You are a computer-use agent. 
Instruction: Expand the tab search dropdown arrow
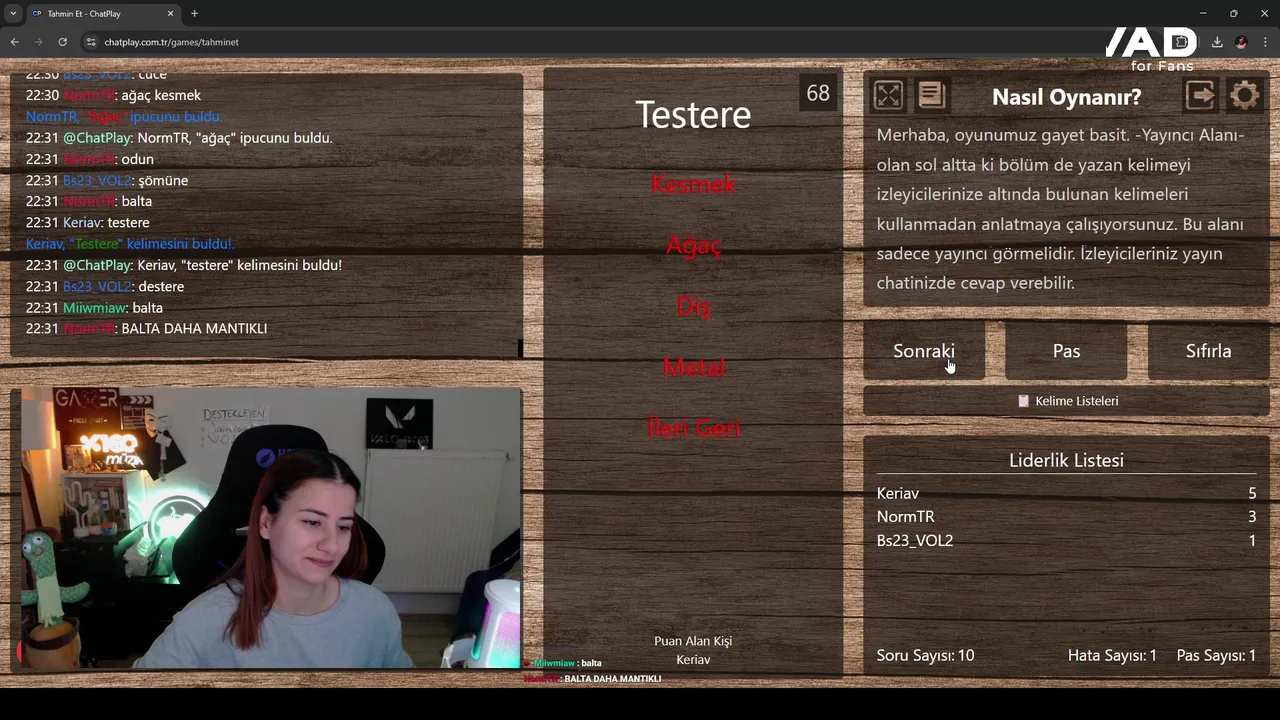(13, 13)
